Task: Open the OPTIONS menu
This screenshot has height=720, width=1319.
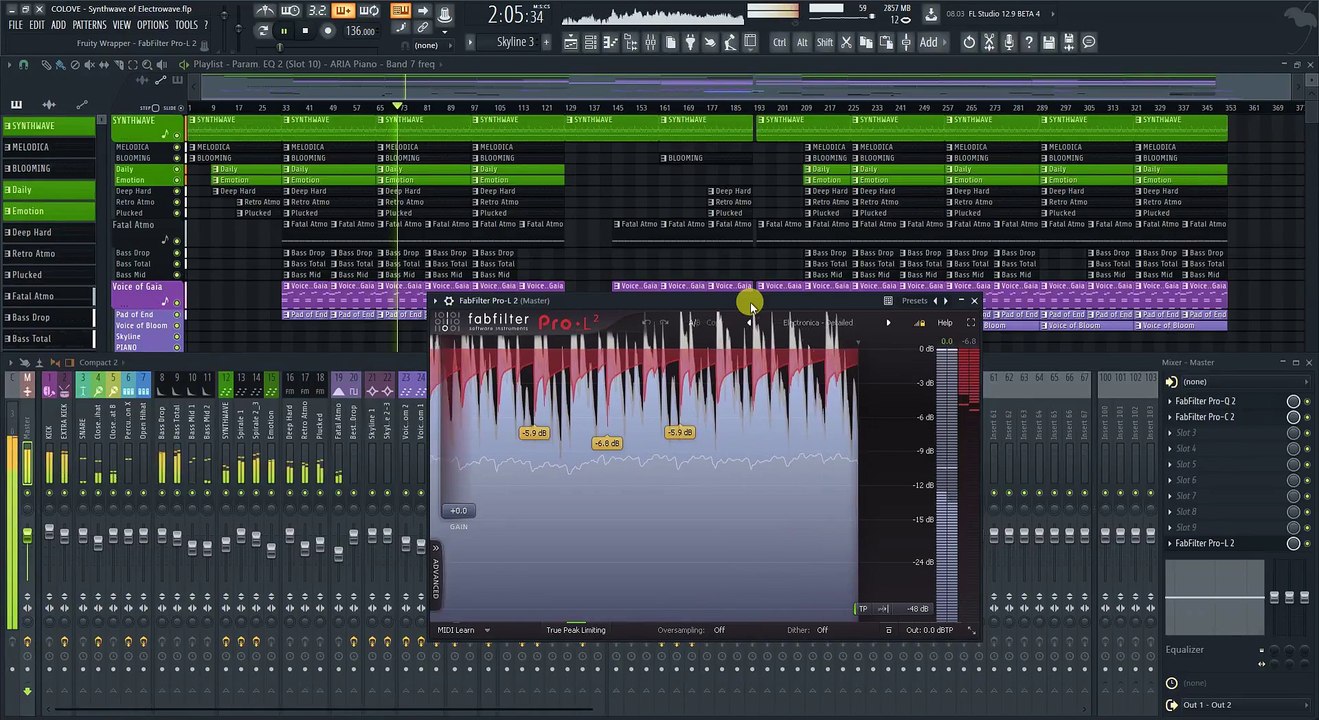Action: (153, 25)
